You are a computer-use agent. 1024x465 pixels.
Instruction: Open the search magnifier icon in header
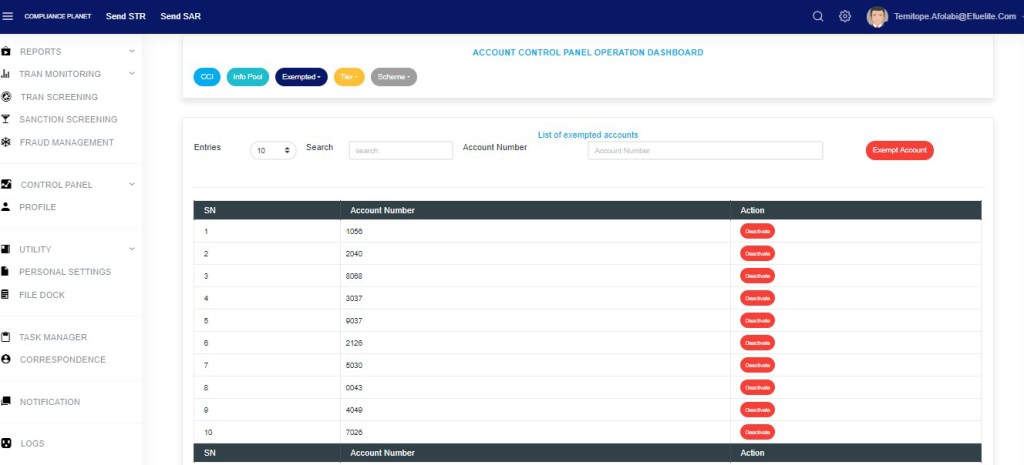[818, 16]
